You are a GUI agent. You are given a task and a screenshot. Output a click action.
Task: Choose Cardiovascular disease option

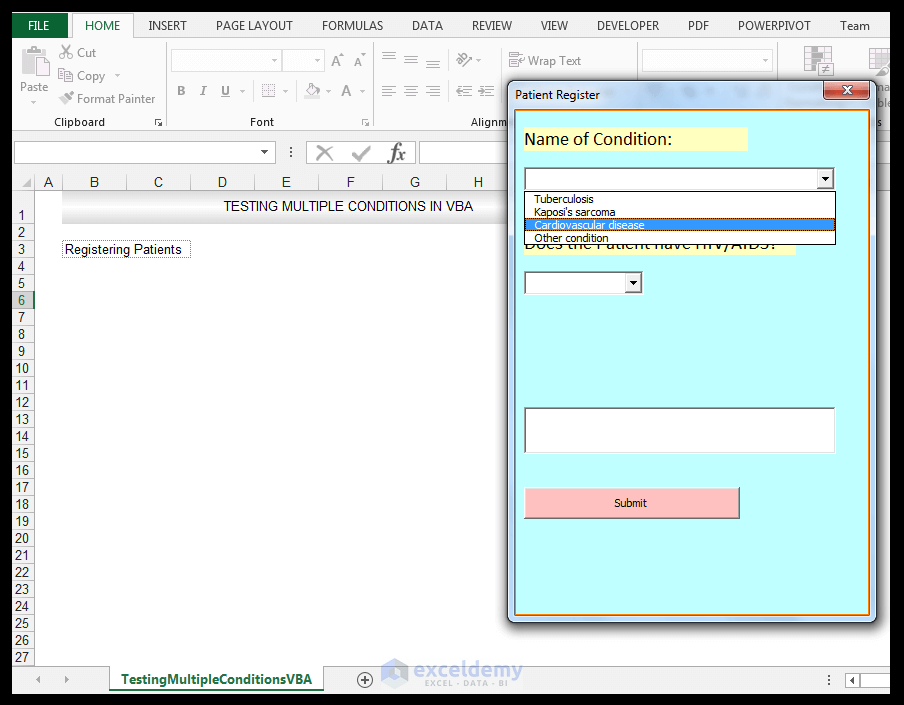[x=680, y=225]
